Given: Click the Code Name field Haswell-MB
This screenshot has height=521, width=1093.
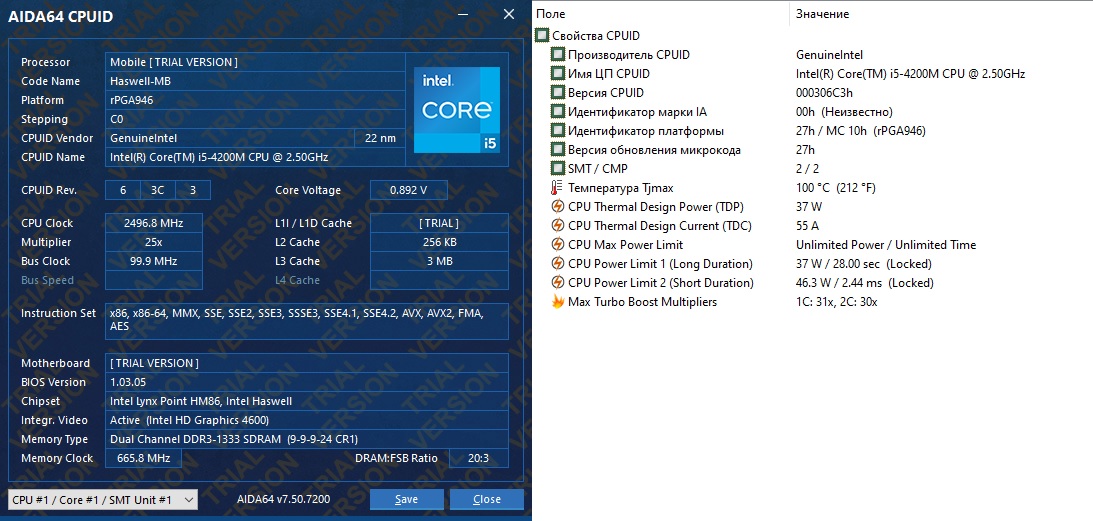Looking at the screenshot, I should [x=255, y=81].
